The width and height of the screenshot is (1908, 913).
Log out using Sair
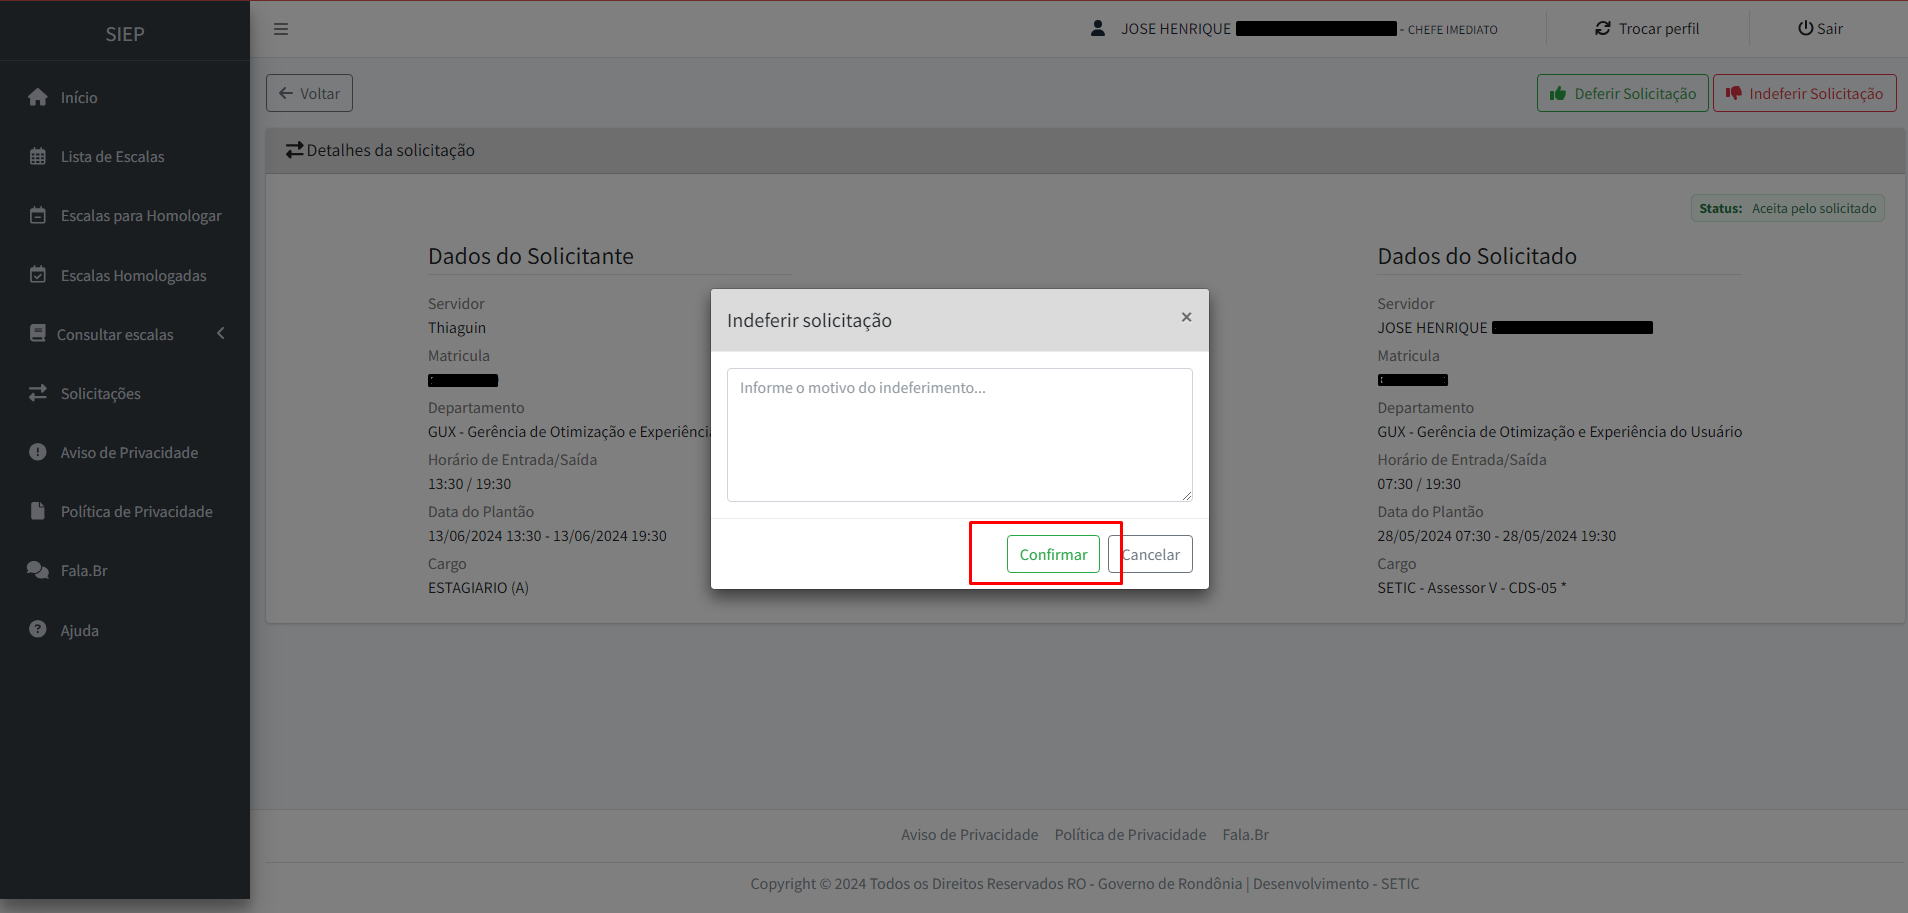(1820, 28)
